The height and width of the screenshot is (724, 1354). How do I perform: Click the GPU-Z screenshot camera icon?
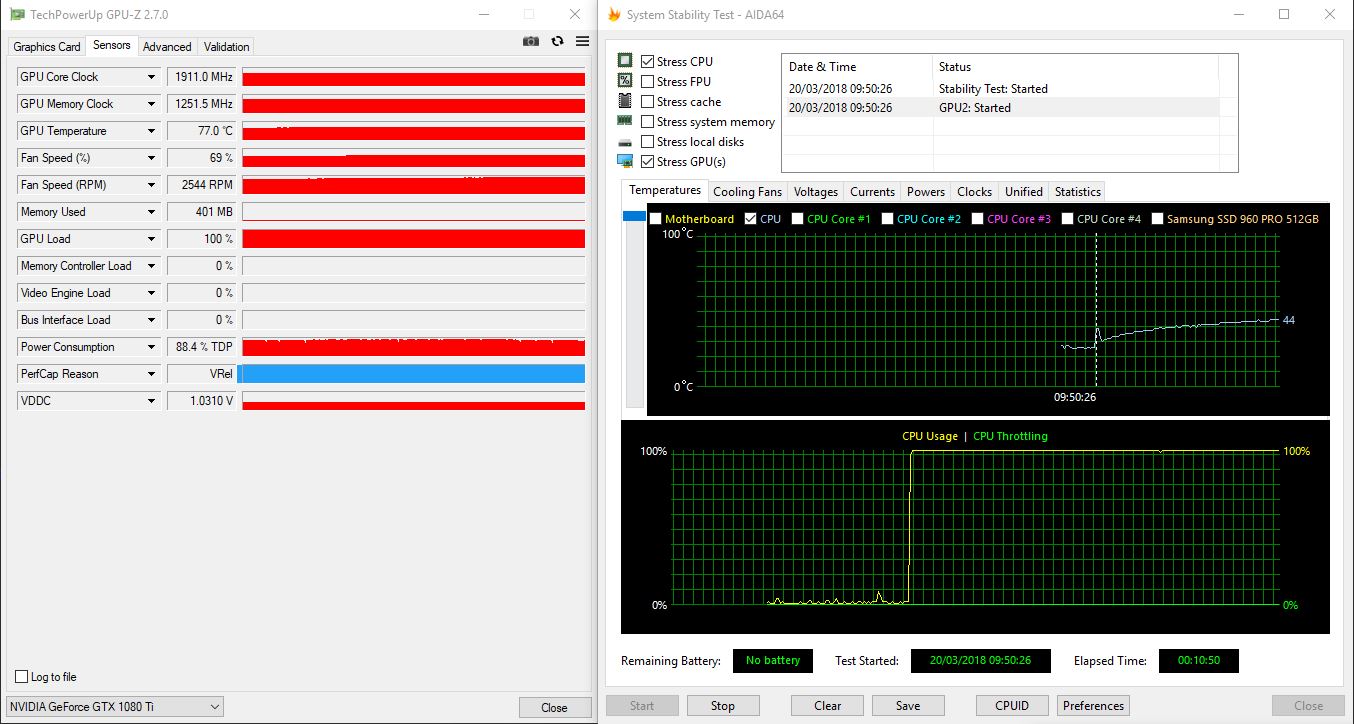click(531, 41)
